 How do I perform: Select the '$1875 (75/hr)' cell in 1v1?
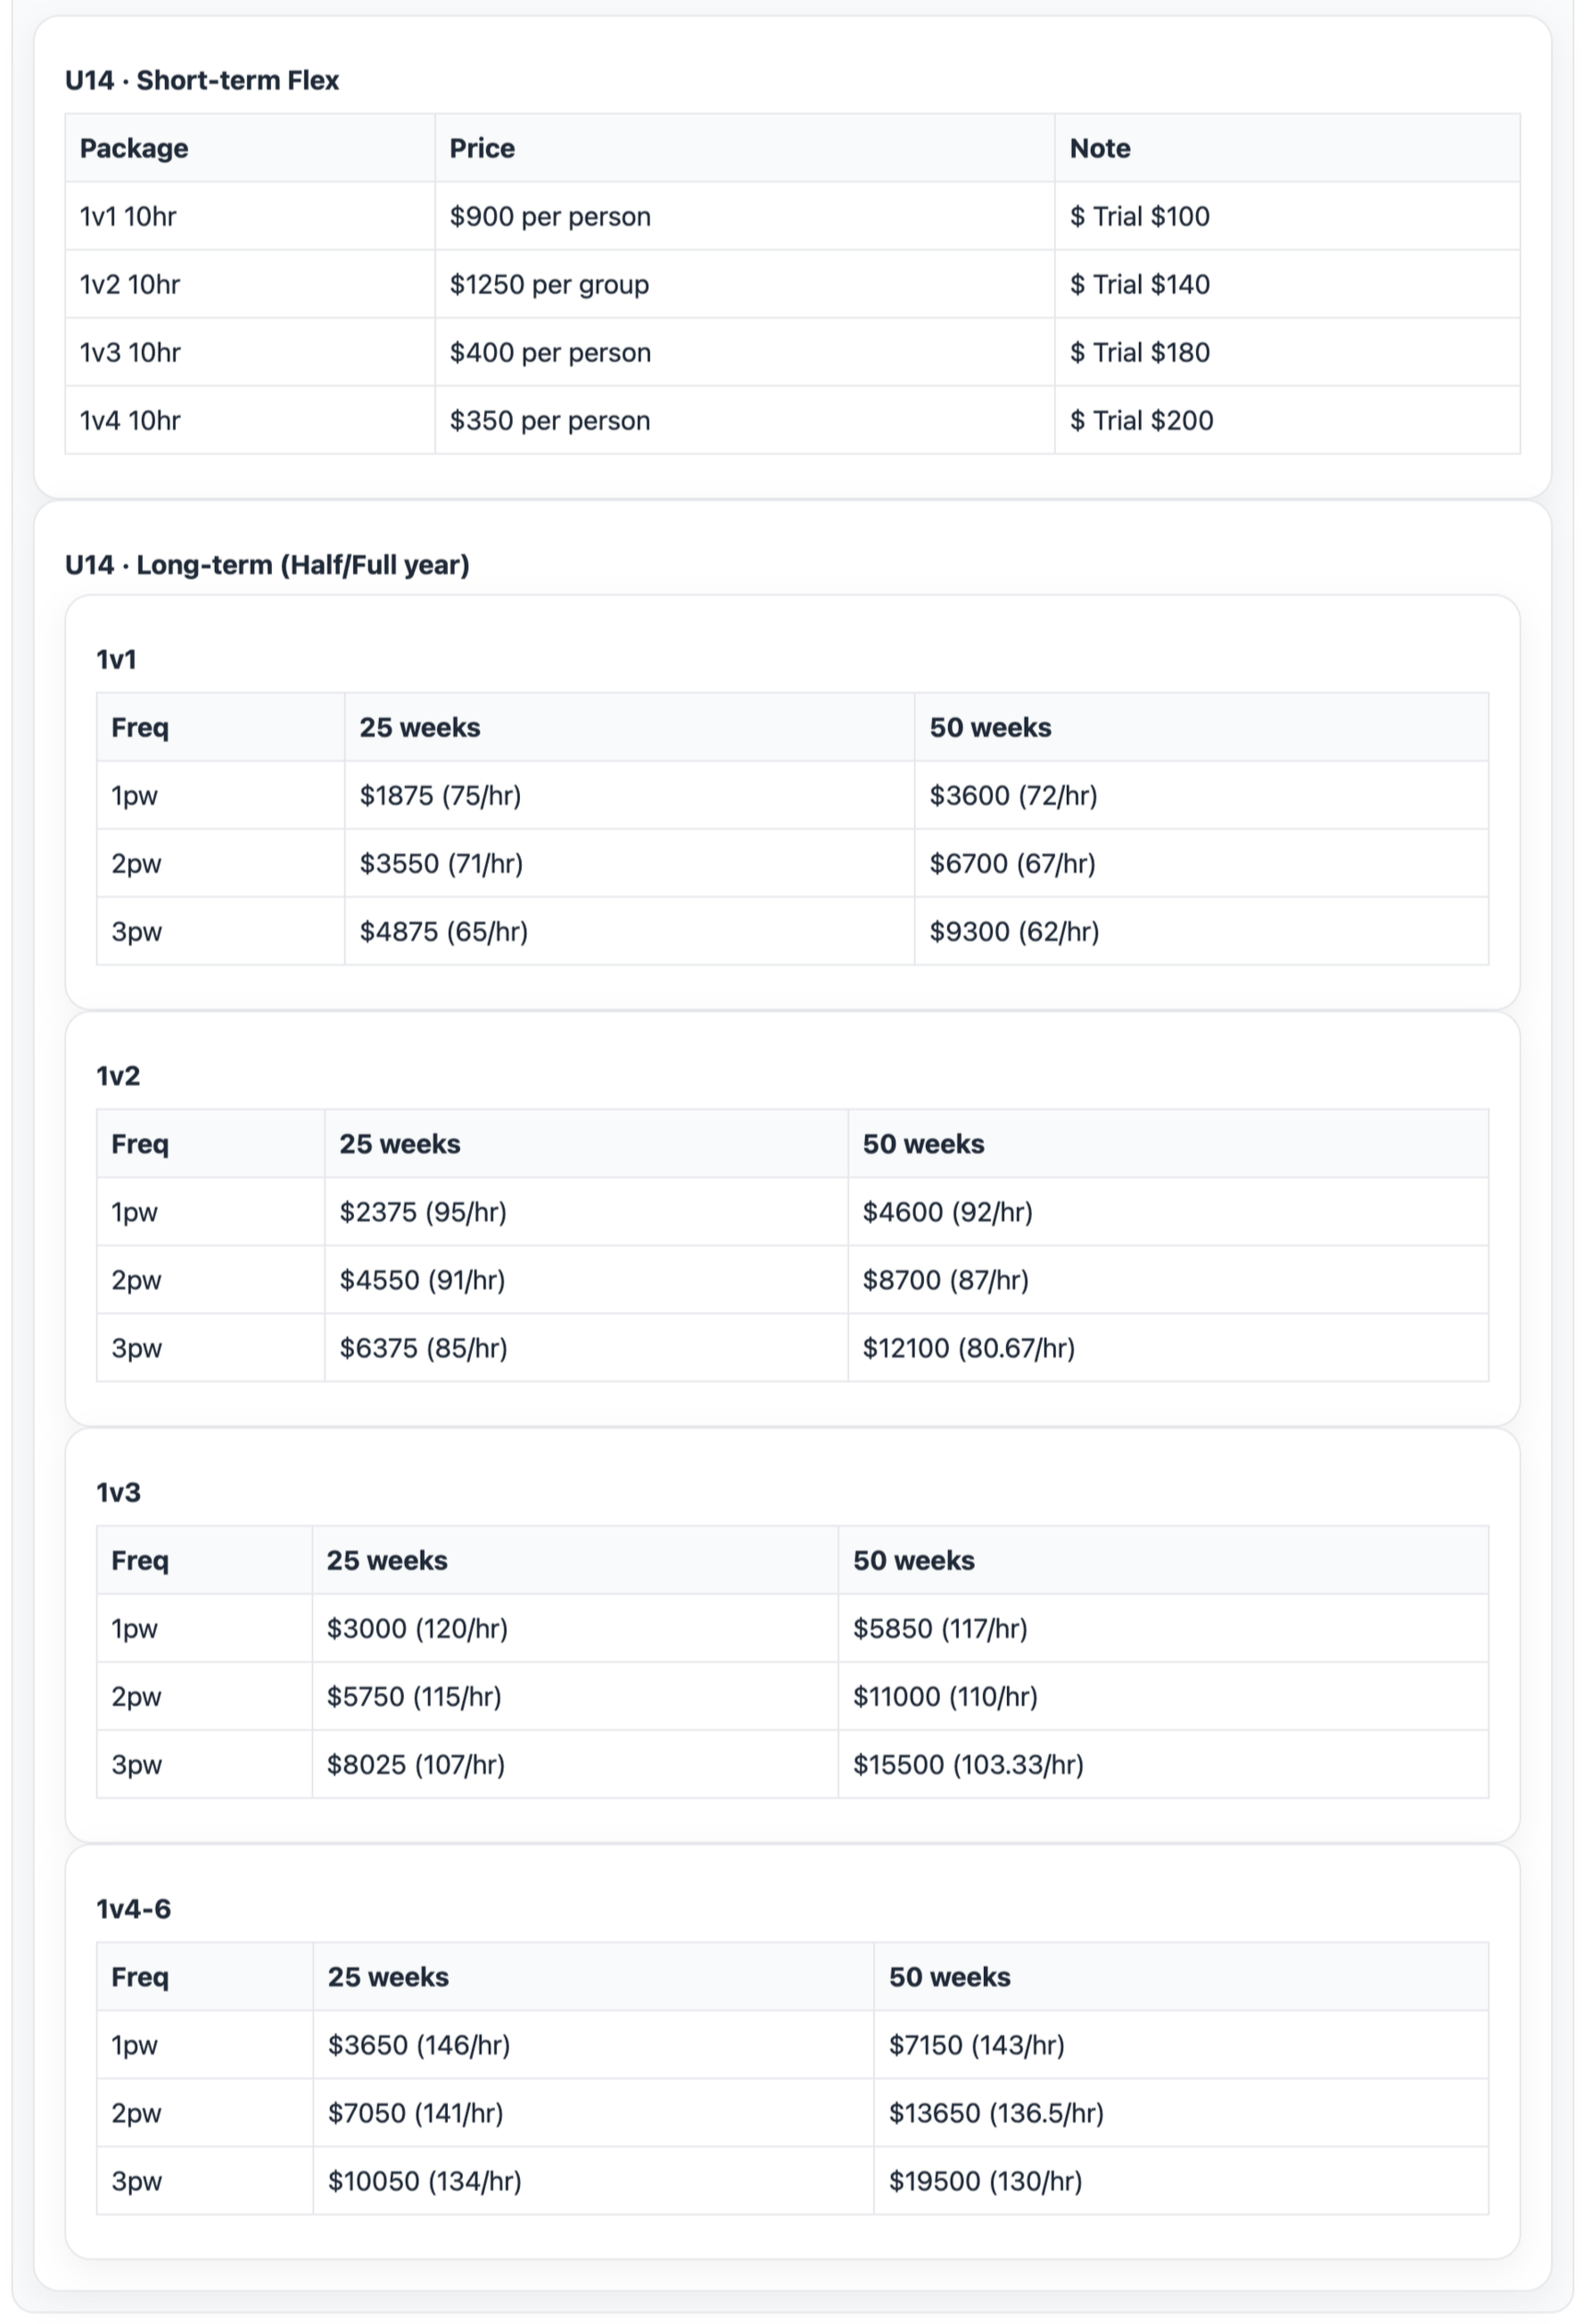coord(629,795)
